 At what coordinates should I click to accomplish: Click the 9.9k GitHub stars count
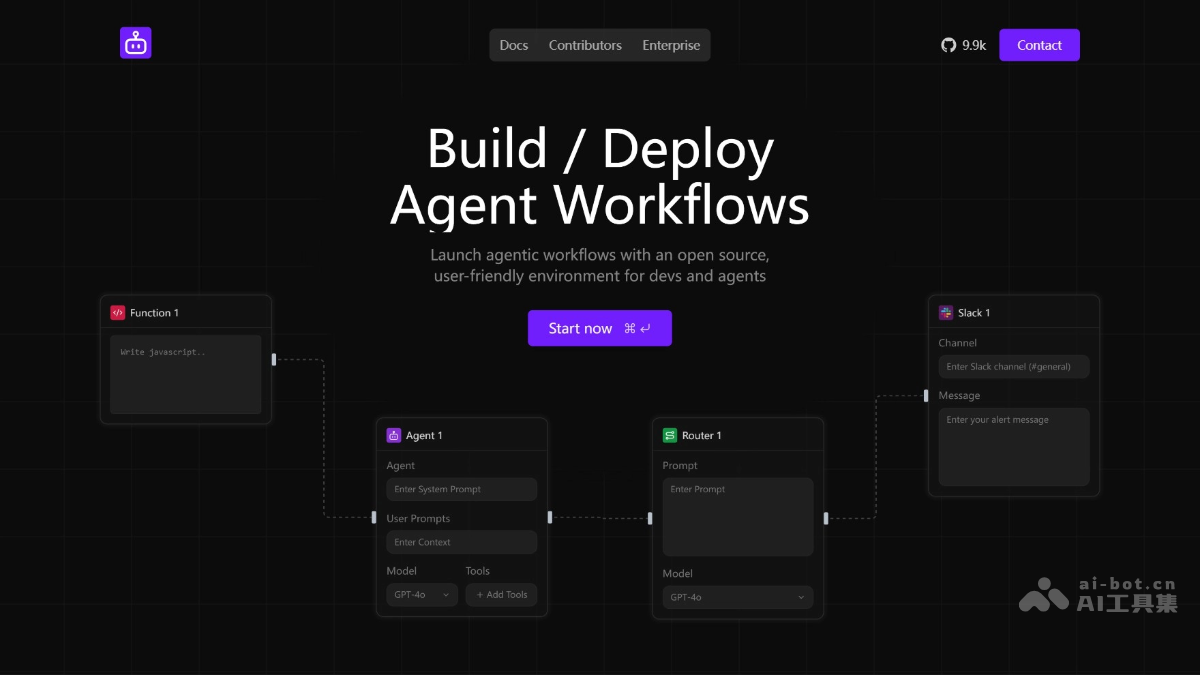973,45
